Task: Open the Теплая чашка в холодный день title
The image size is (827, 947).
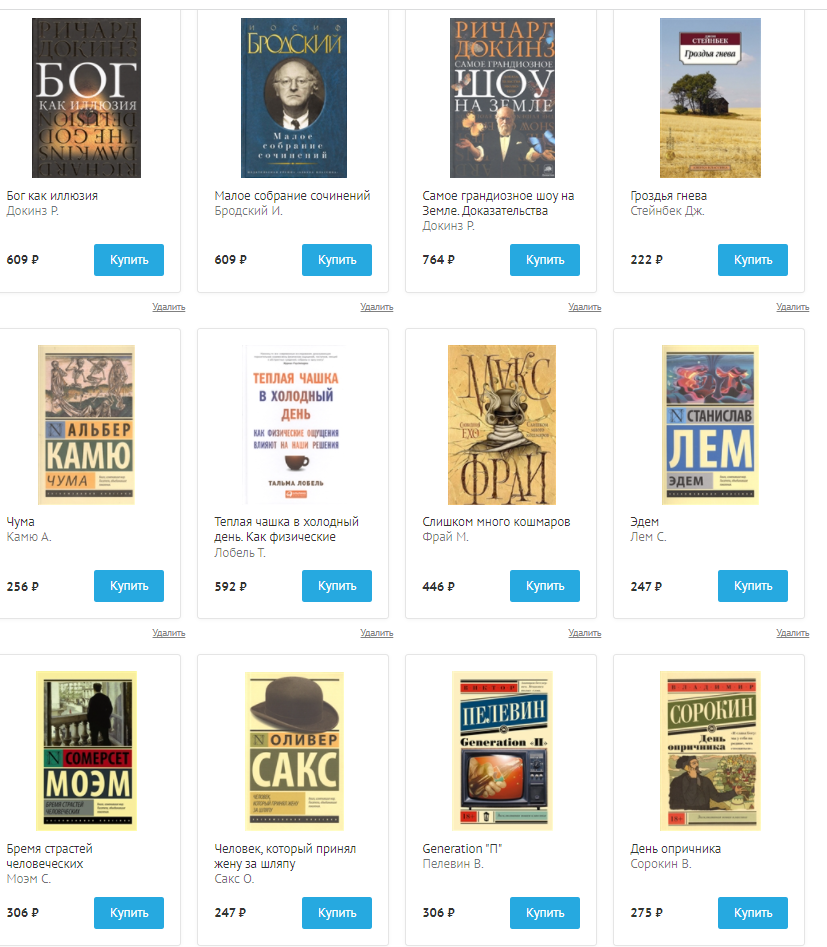Action: (286, 529)
